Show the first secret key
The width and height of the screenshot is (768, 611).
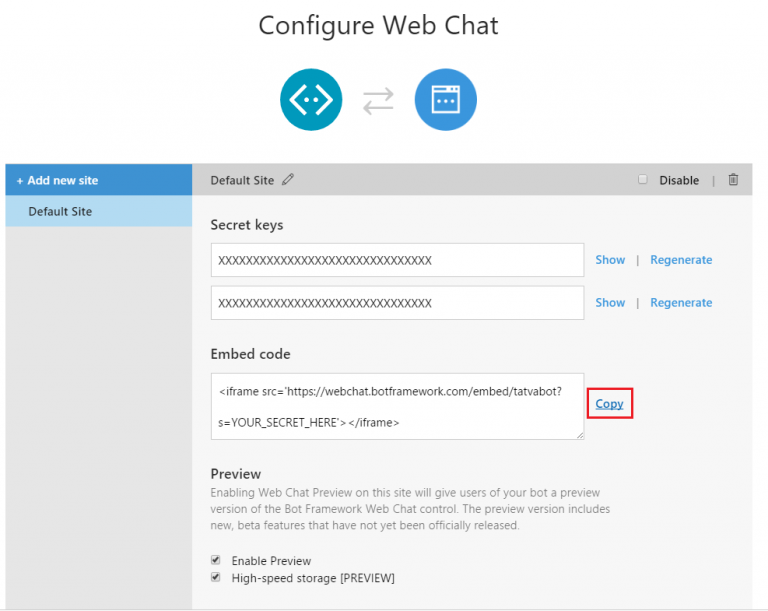click(610, 260)
